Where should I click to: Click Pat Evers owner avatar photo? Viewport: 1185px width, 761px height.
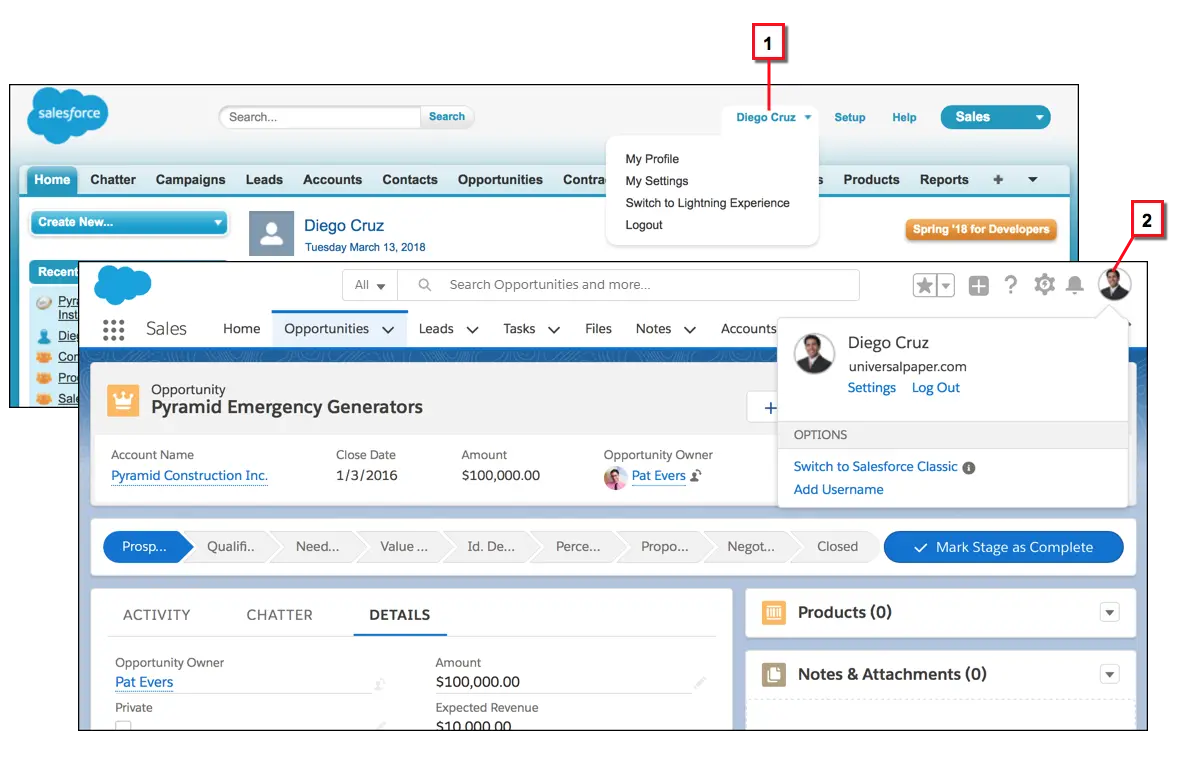pyautogui.click(x=615, y=477)
